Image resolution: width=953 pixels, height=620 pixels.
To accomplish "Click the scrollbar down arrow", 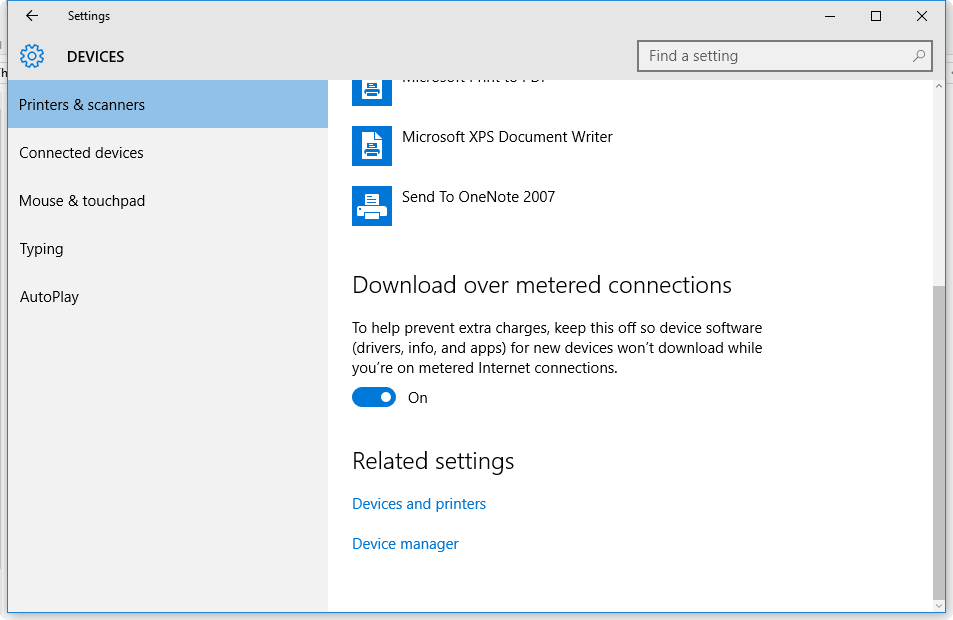I will tap(938, 603).
